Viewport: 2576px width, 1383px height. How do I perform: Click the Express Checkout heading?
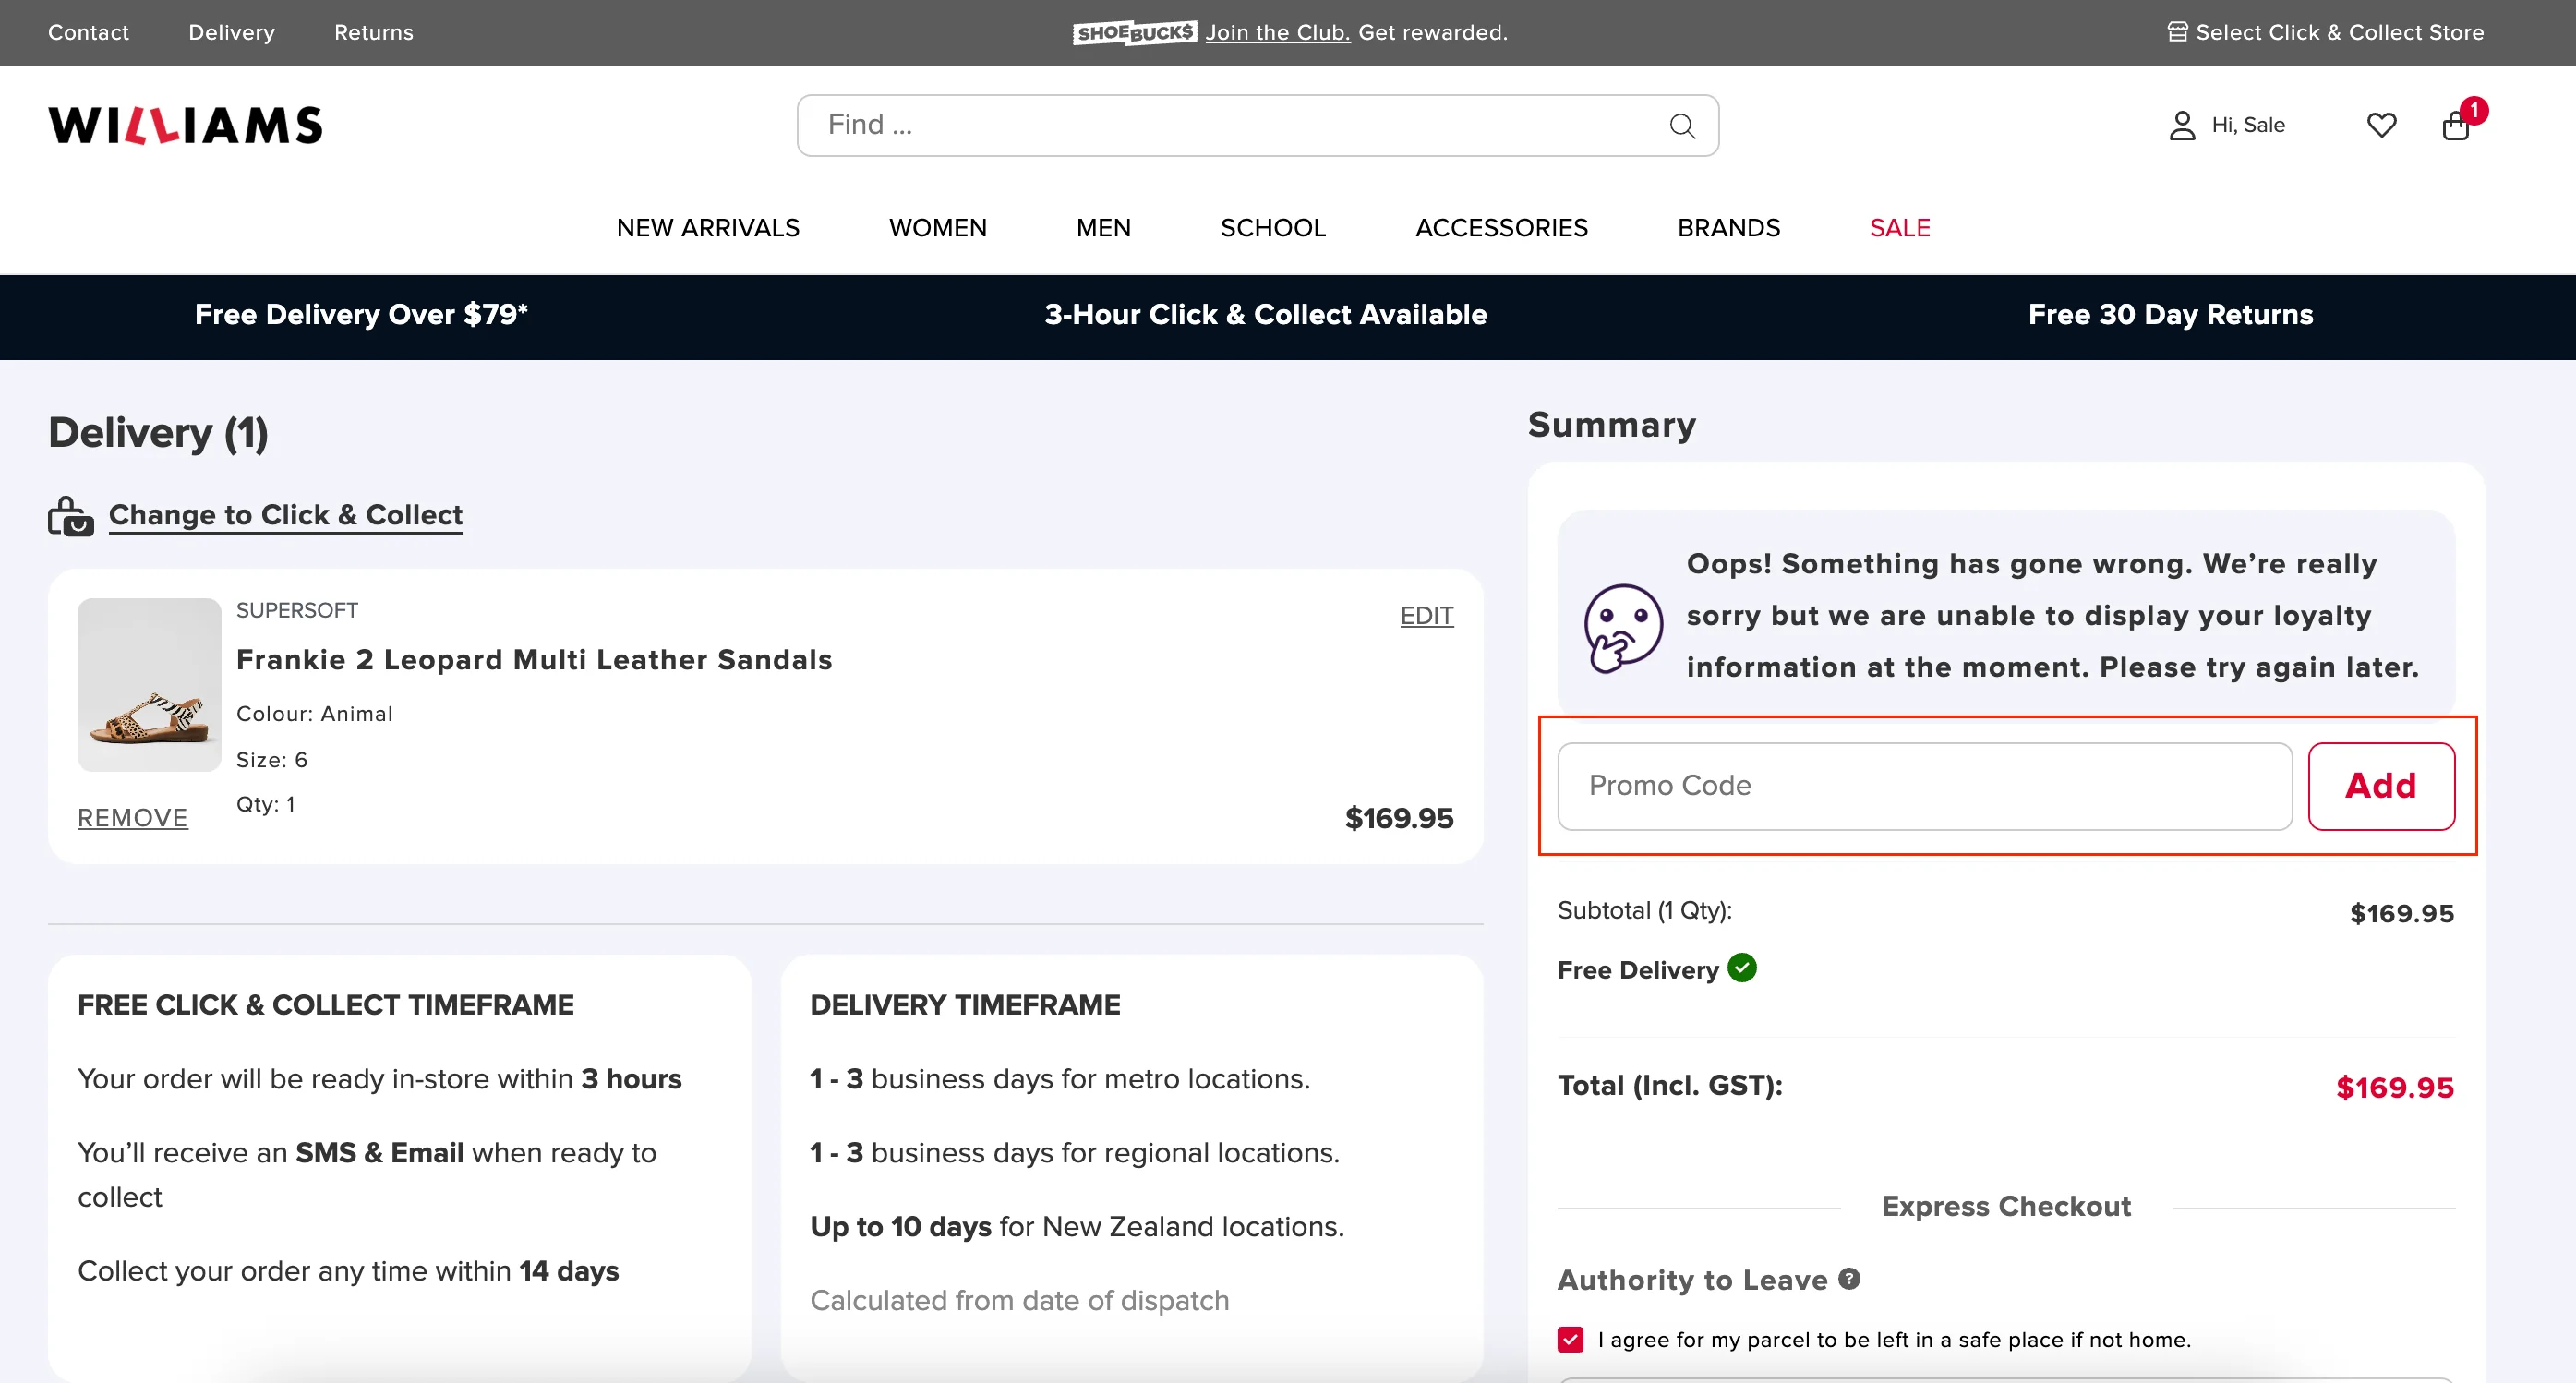click(2006, 1206)
